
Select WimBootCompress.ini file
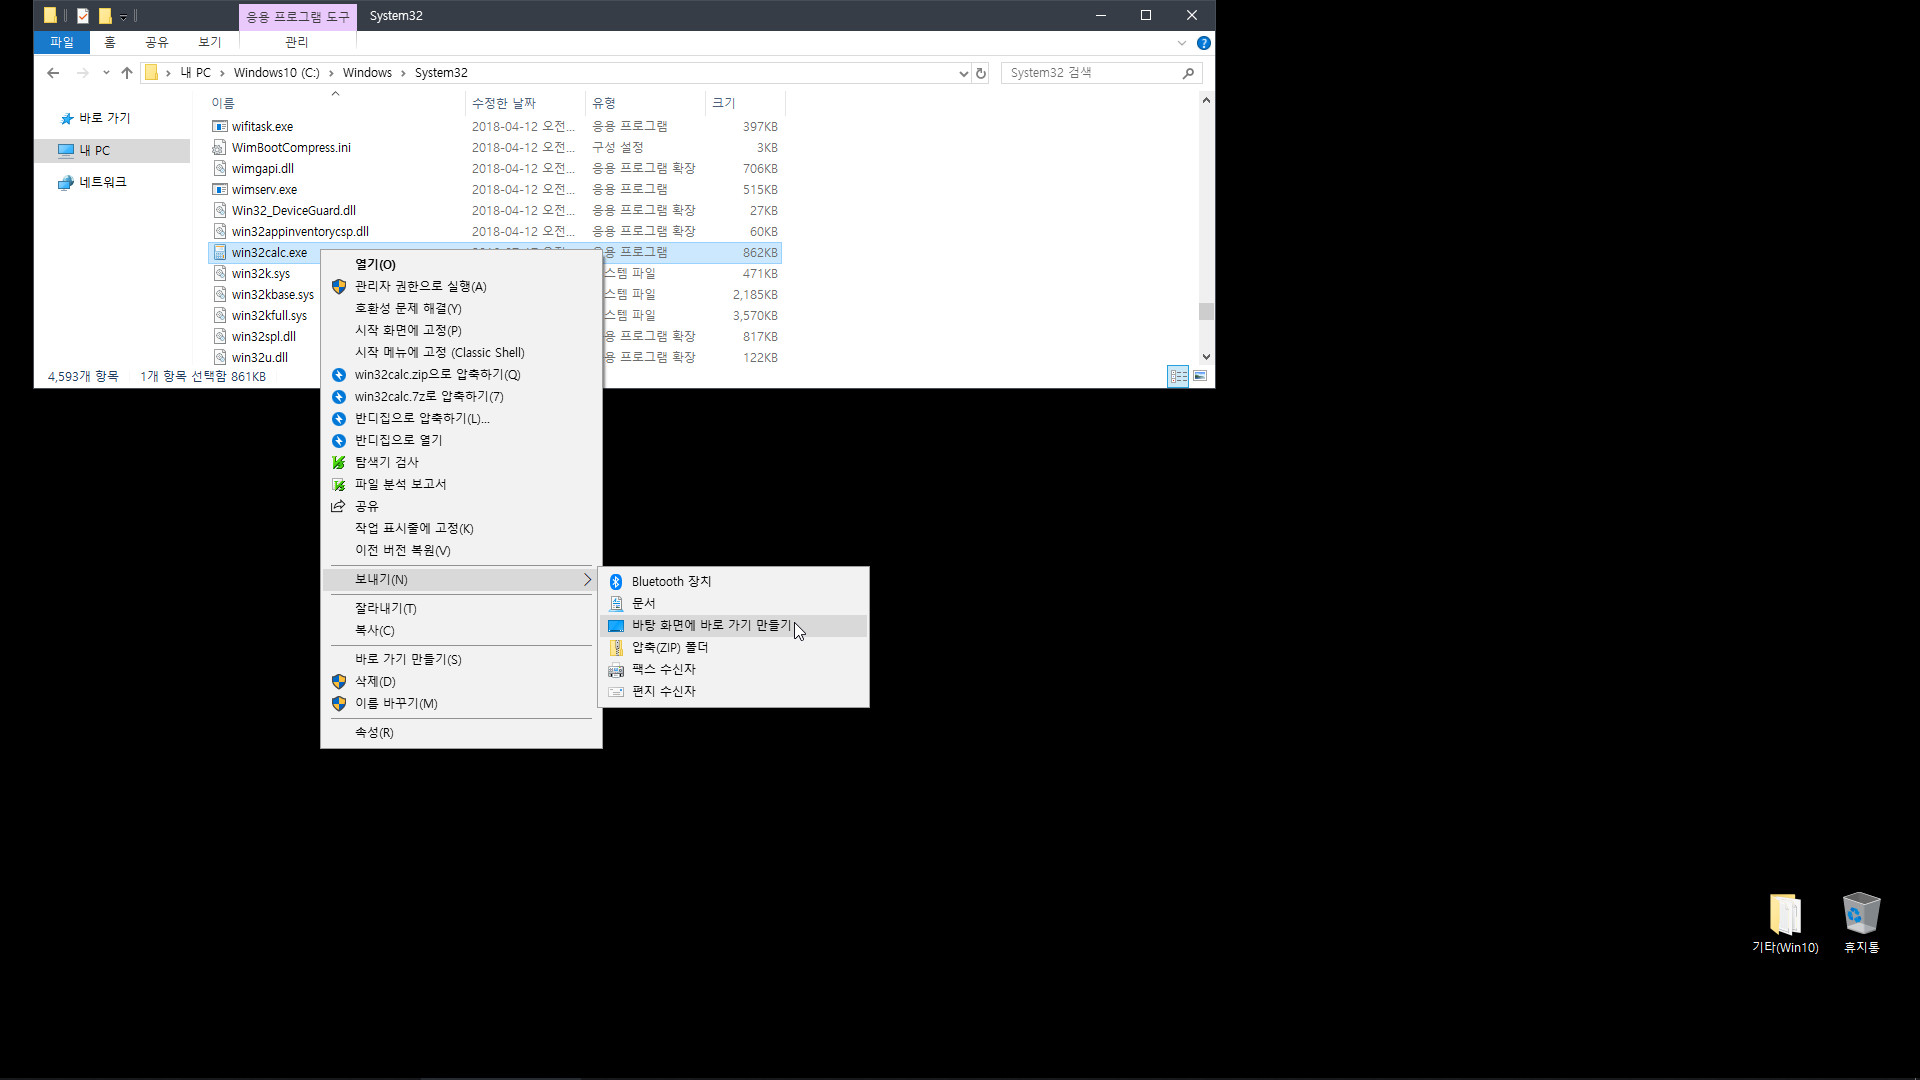pos(291,147)
